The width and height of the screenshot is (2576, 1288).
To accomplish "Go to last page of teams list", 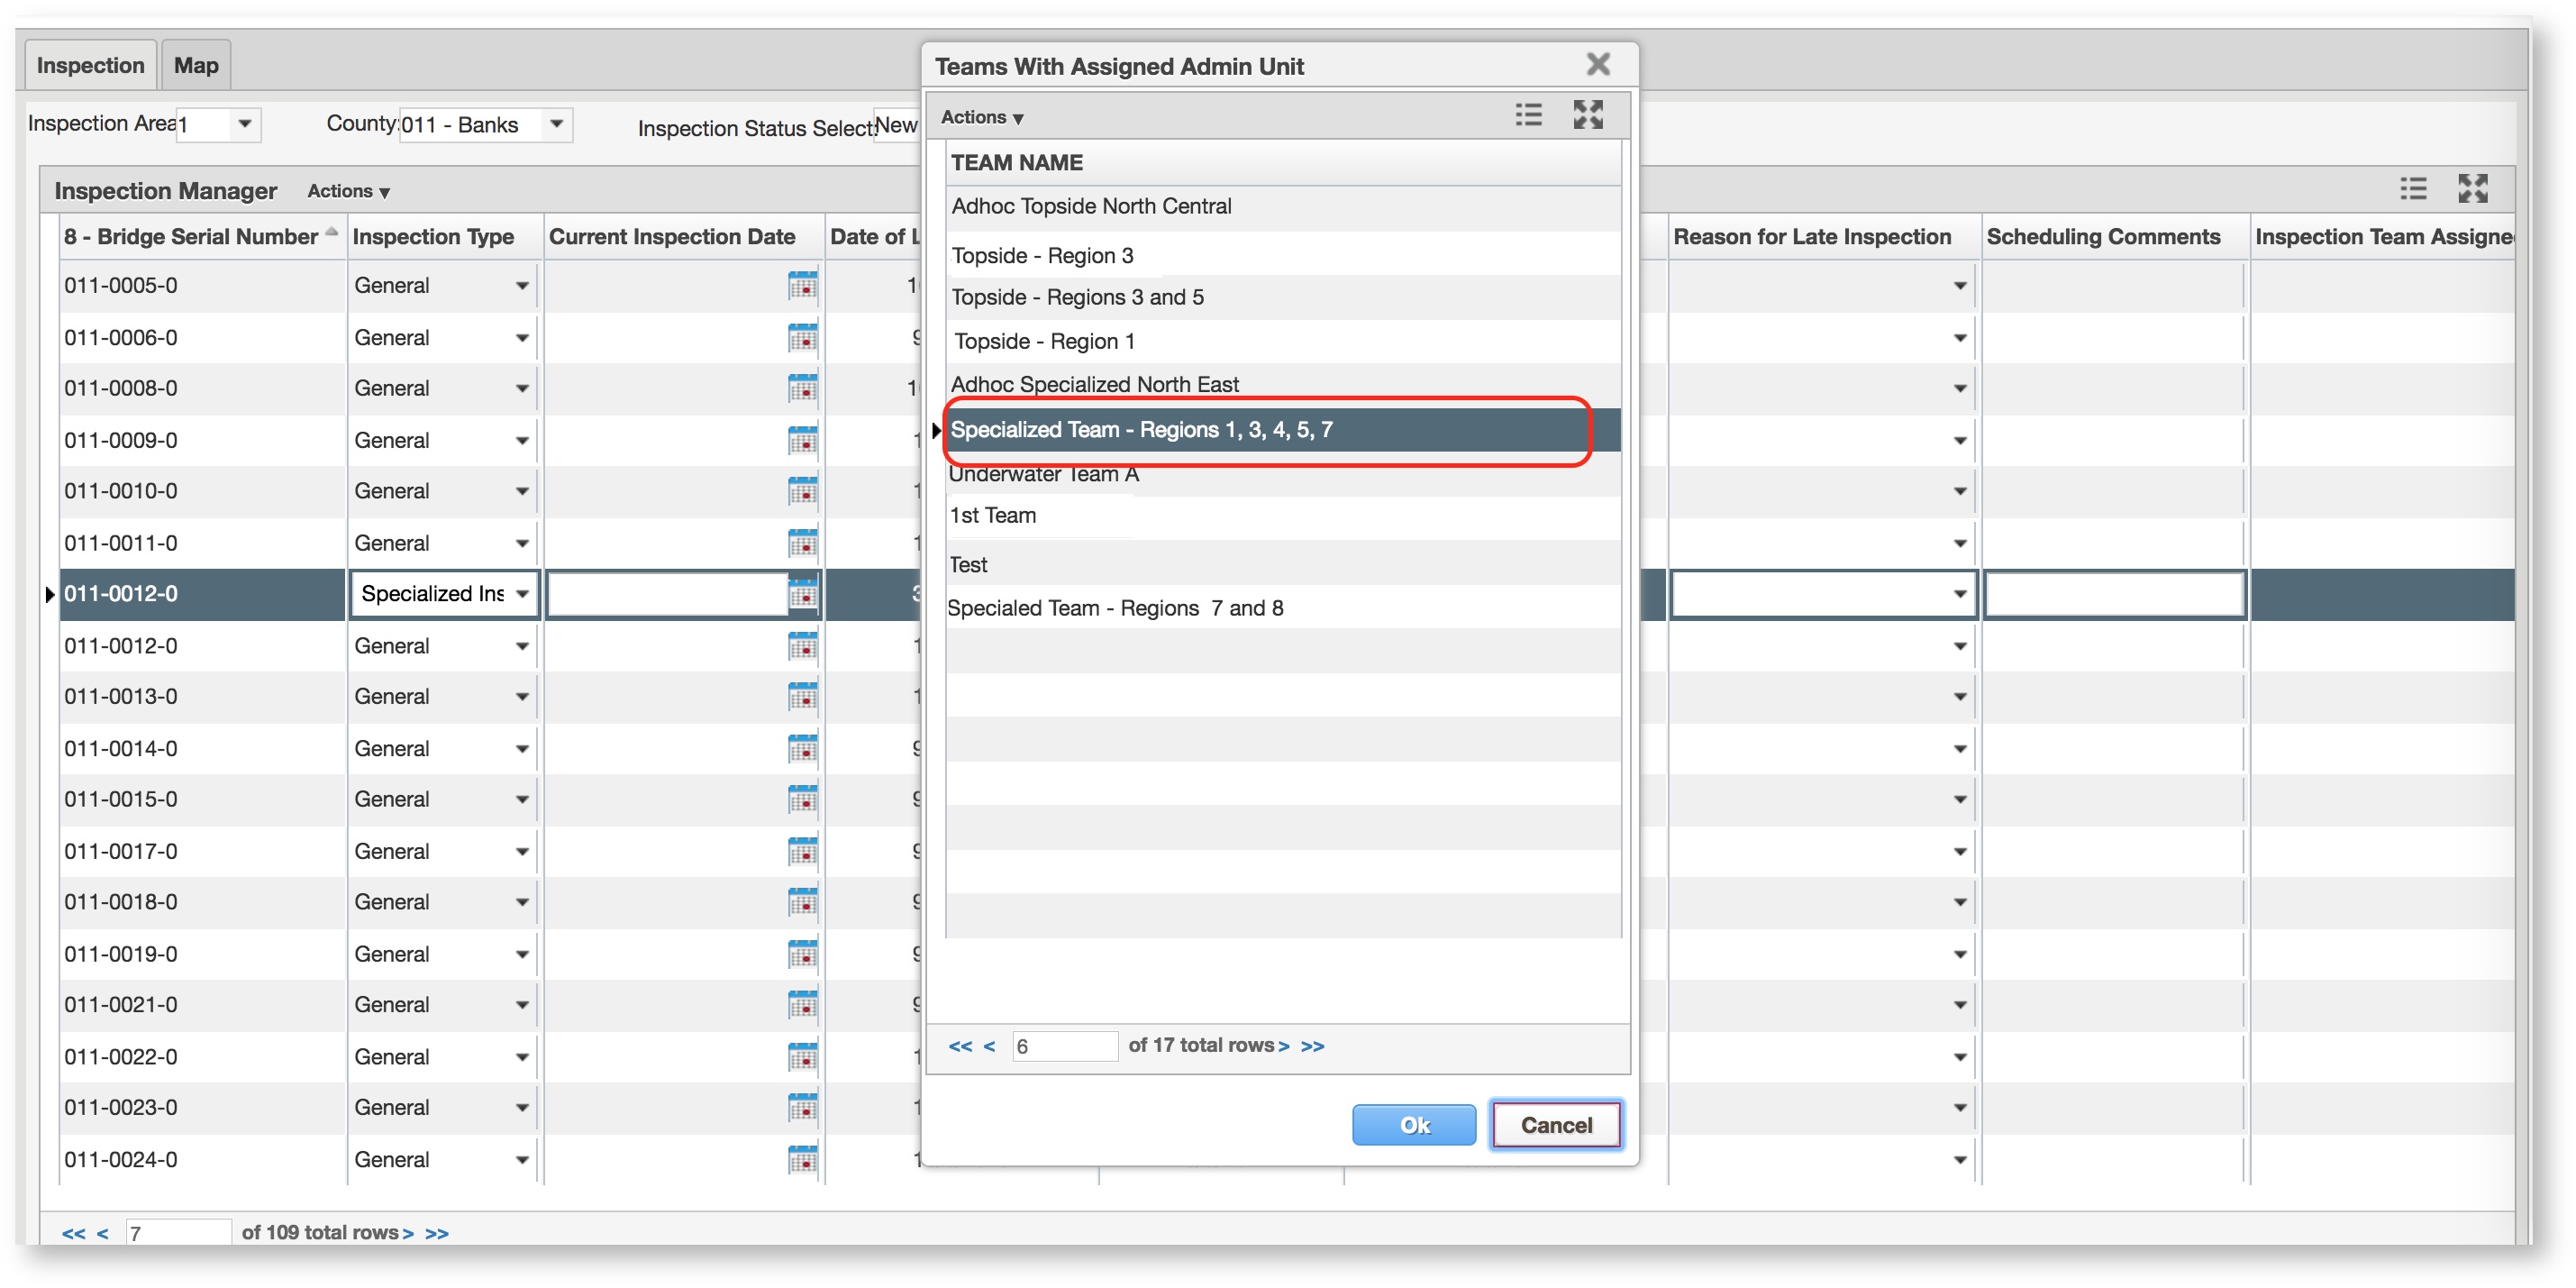I will (x=1312, y=1046).
